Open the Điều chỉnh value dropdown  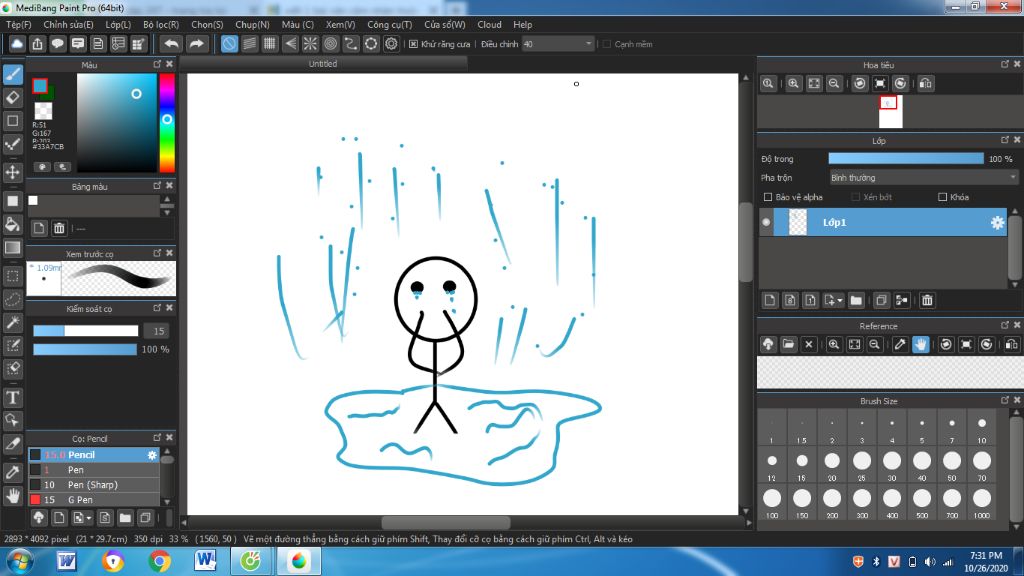558,44
